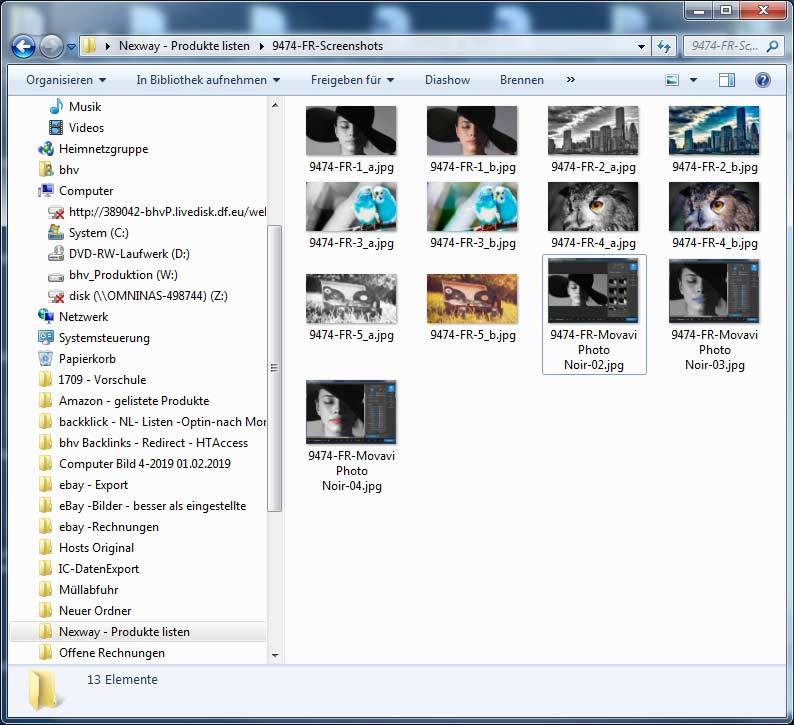Image resolution: width=794 pixels, height=725 pixels.
Task: Select 'backklick - NL- Listen' folder
Action: click(162, 422)
